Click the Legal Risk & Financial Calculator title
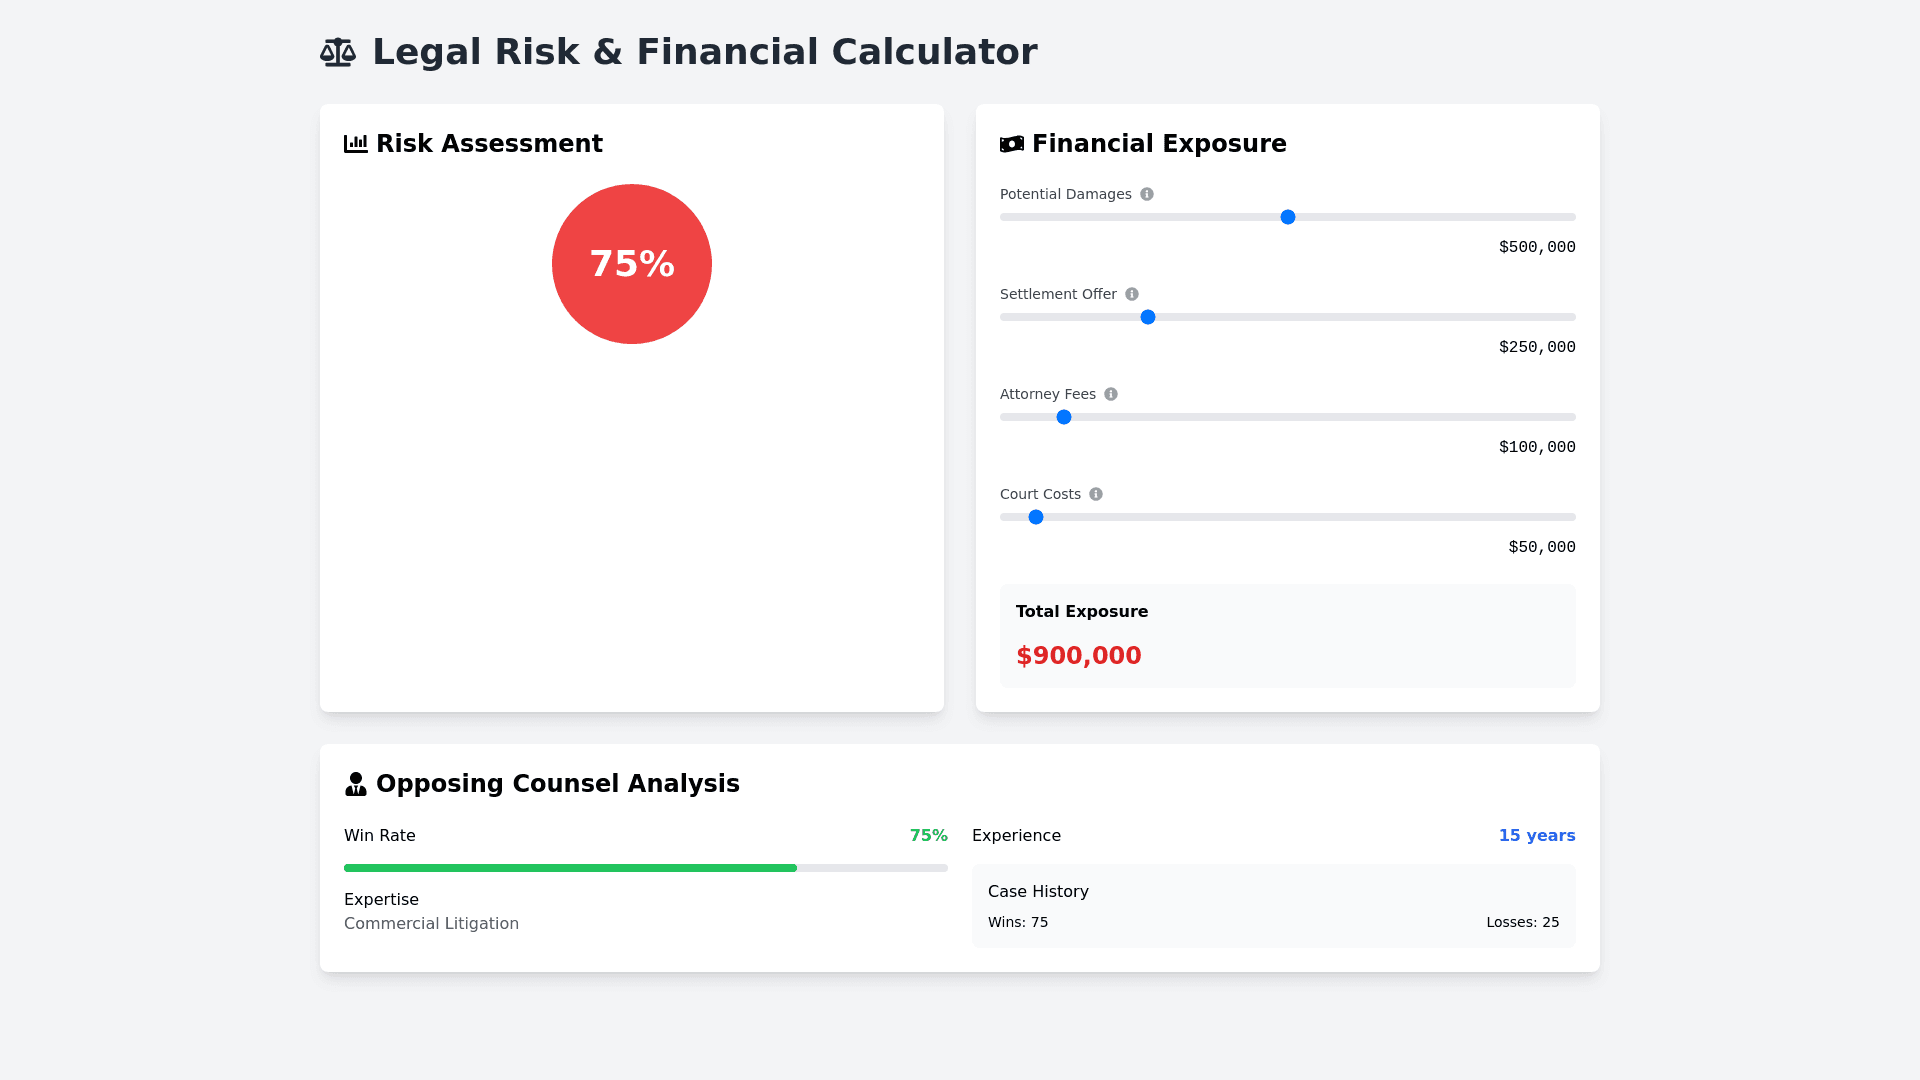The width and height of the screenshot is (1920, 1080). (x=705, y=52)
